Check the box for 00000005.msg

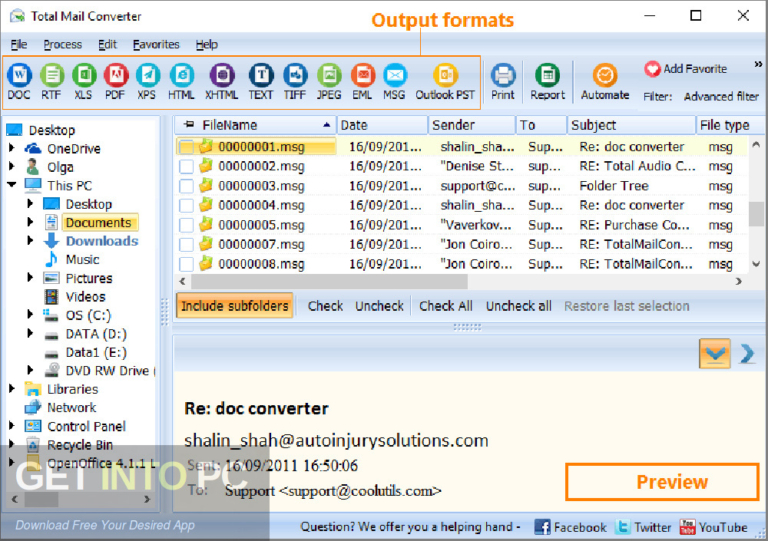point(186,225)
